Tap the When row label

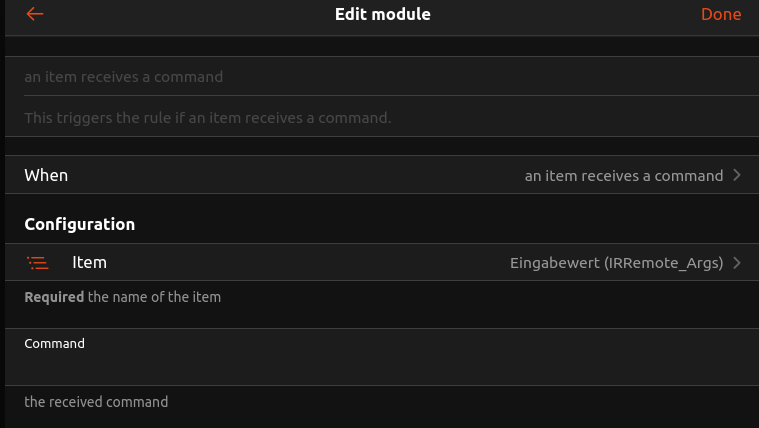click(x=46, y=175)
